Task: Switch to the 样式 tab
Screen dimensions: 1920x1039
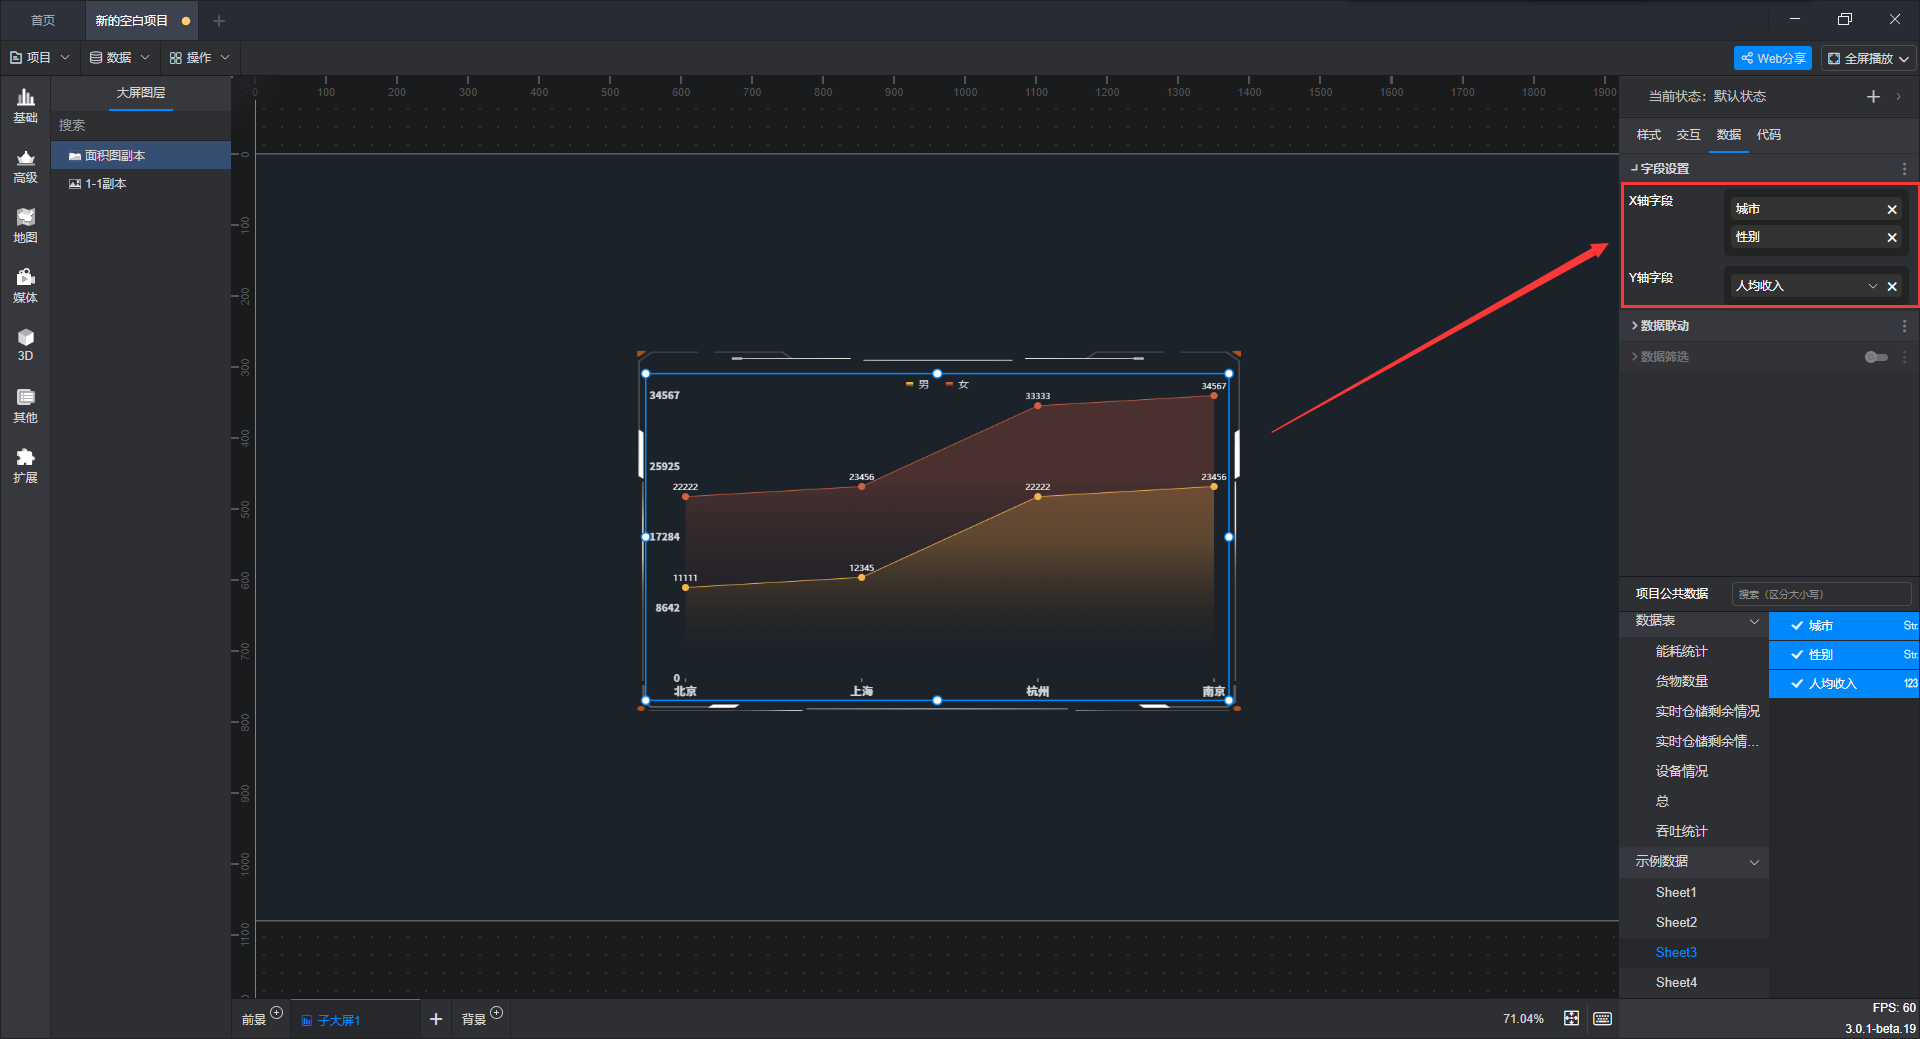Action: [x=1648, y=135]
